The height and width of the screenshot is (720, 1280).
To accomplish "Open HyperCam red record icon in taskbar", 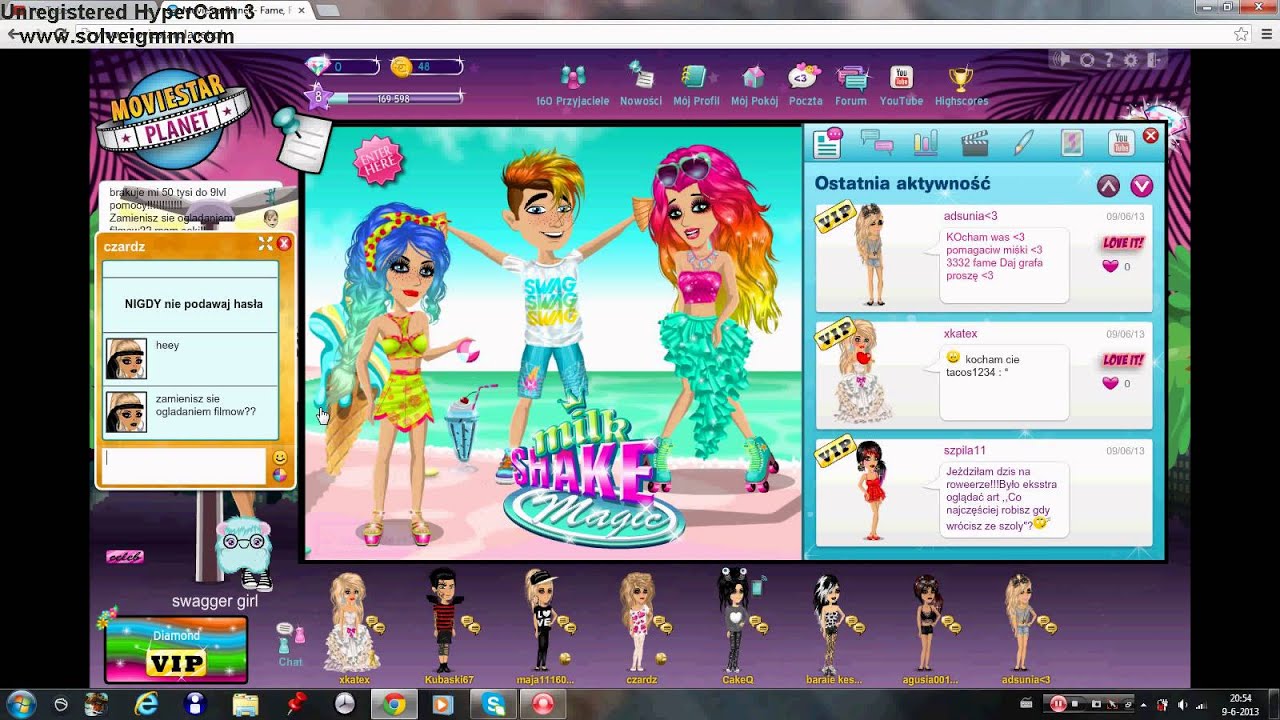I will pyautogui.click(x=542, y=704).
